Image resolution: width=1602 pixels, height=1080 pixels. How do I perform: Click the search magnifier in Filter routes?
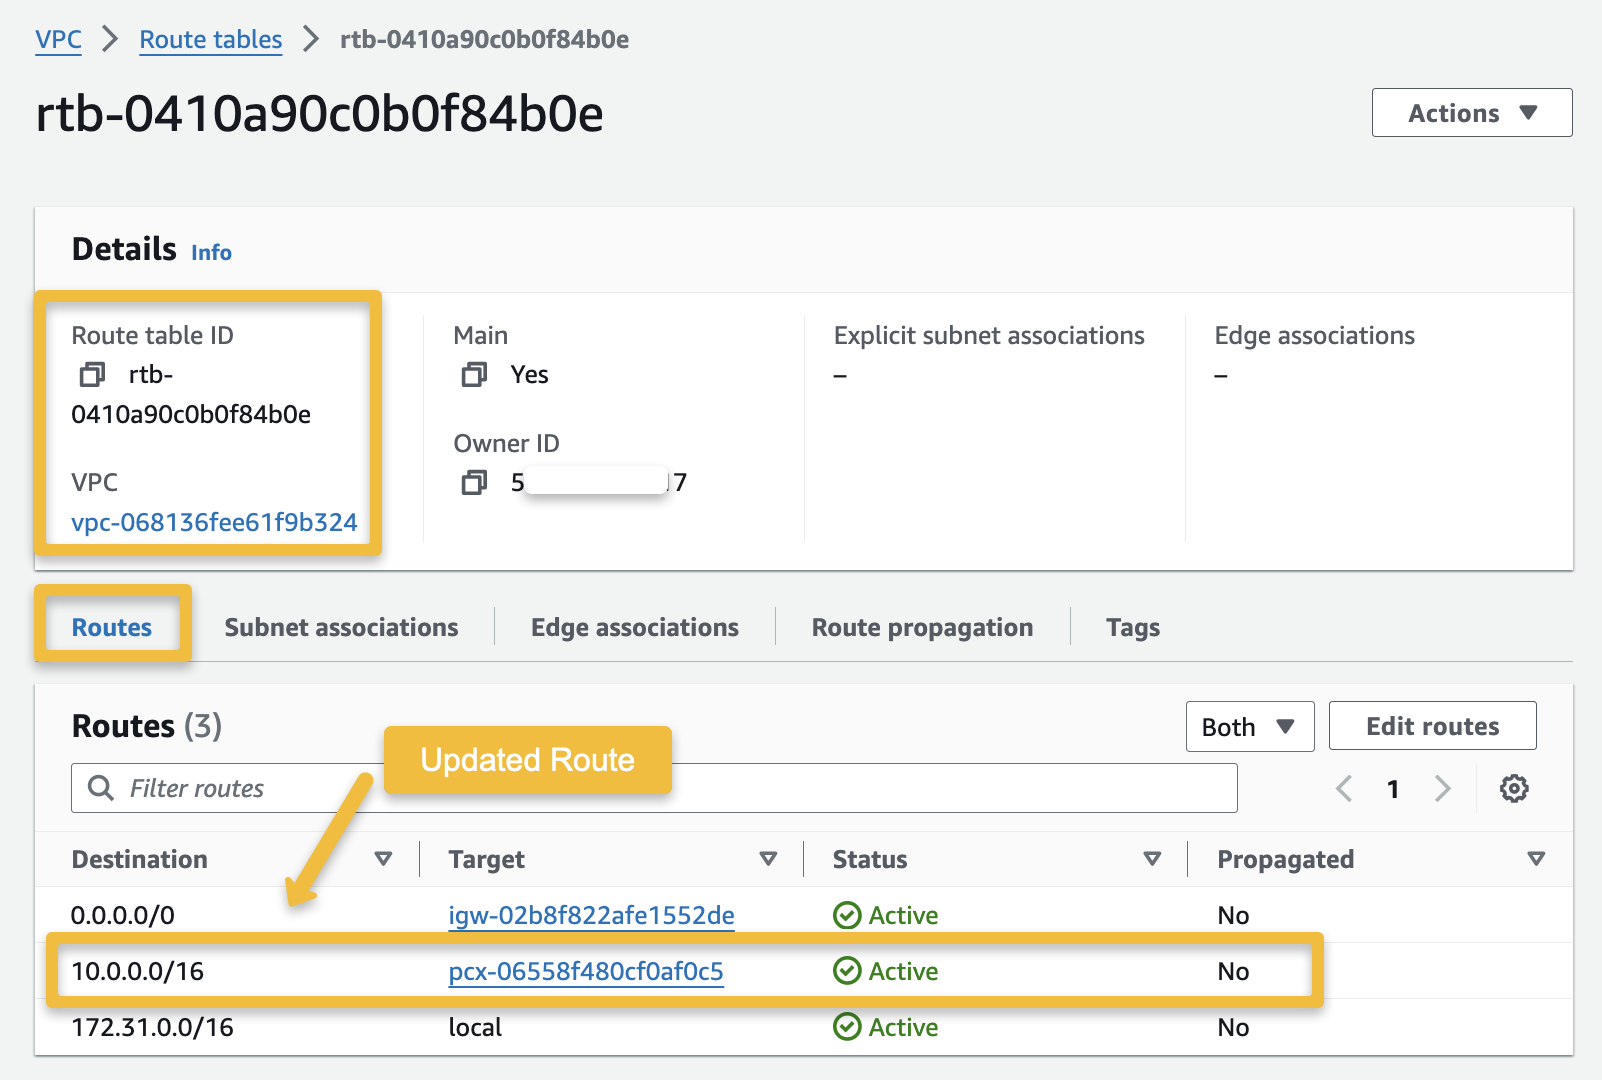[x=100, y=788]
